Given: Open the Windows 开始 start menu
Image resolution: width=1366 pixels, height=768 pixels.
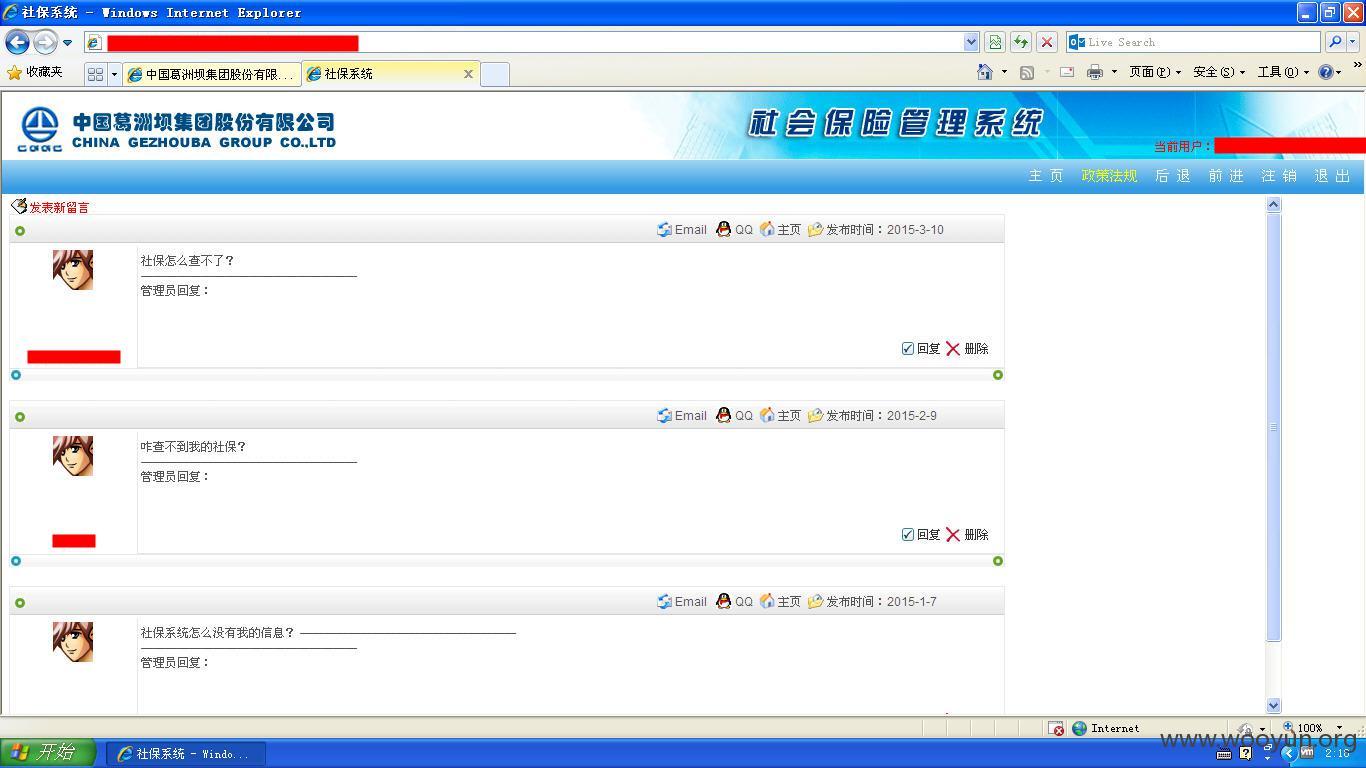Looking at the screenshot, I should (48, 753).
